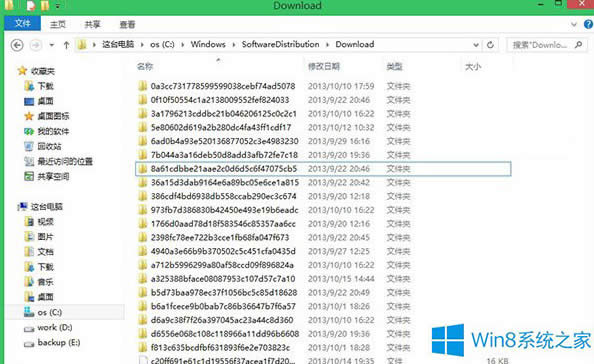Click Download breadcrumb in address bar
594x364 pixels.
tap(355, 44)
